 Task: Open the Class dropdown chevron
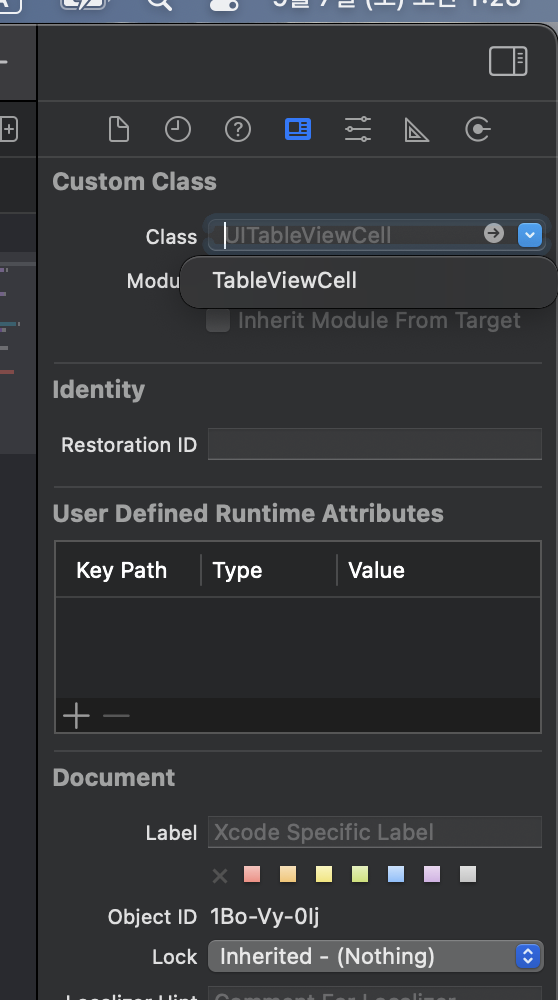coord(530,235)
